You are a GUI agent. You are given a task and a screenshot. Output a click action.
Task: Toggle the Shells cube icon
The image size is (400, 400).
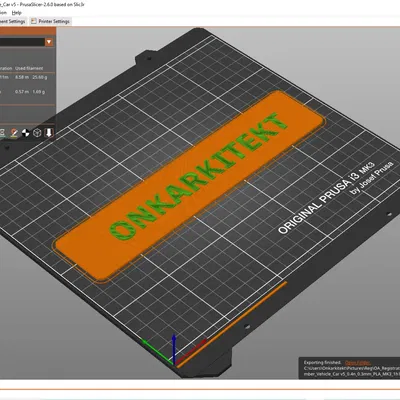(37, 133)
